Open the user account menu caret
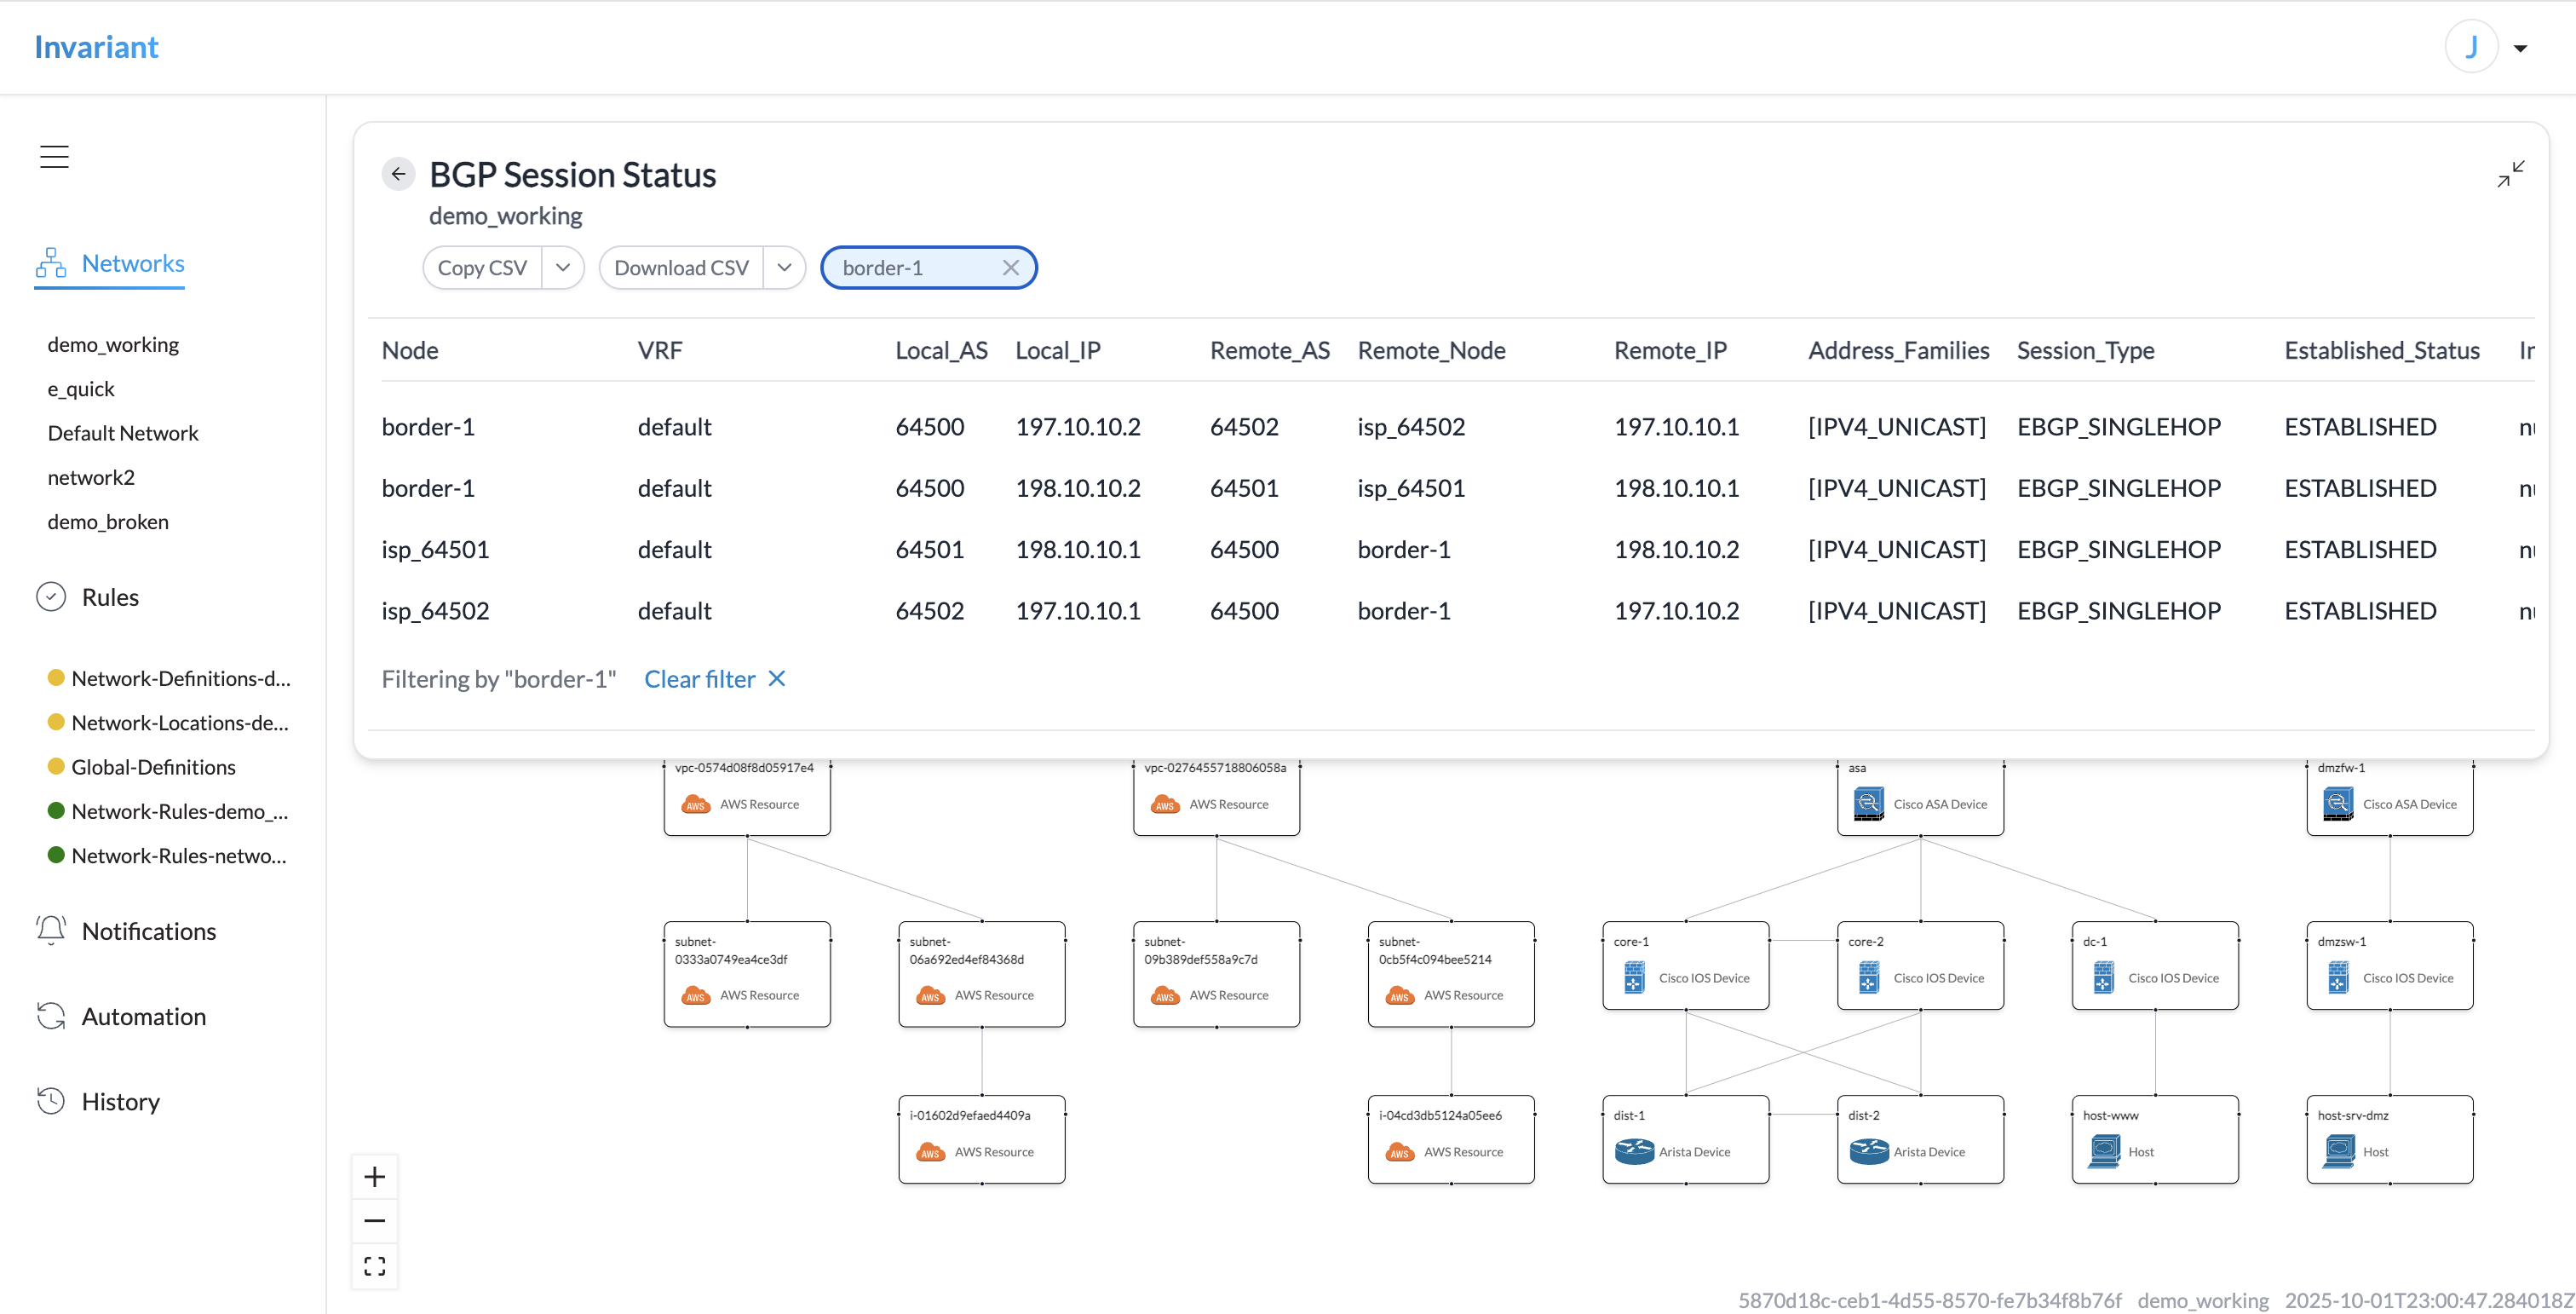This screenshot has height=1314, width=2576. (x=2520, y=48)
